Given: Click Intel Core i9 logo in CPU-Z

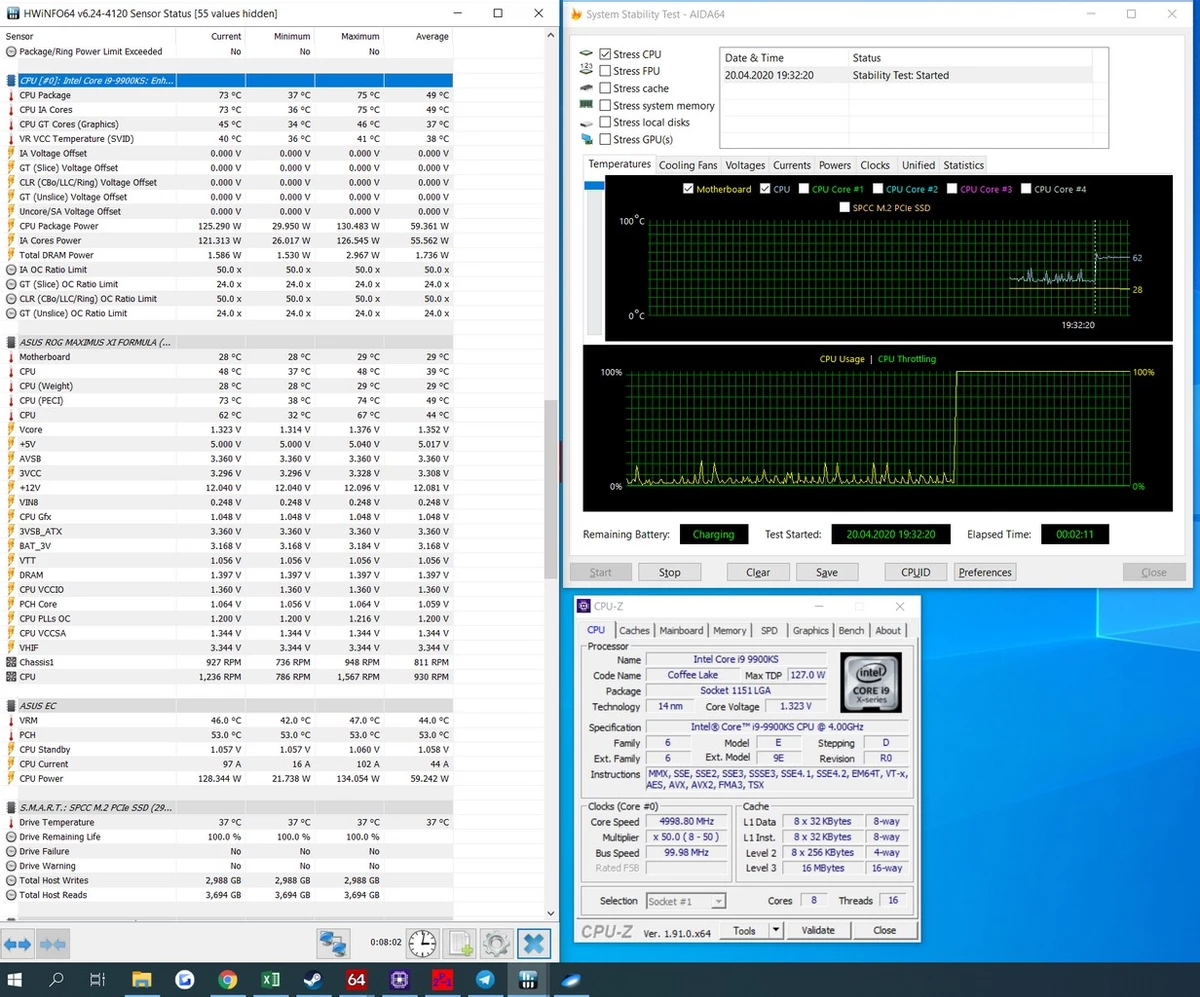Looking at the screenshot, I should [871, 682].
